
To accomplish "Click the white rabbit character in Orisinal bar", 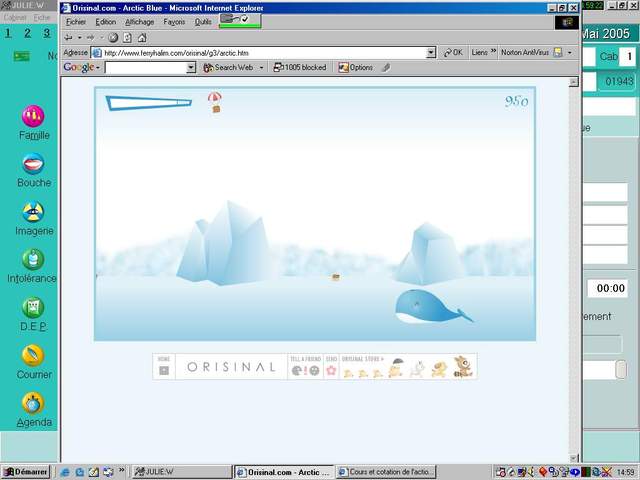I will point(417,369).
